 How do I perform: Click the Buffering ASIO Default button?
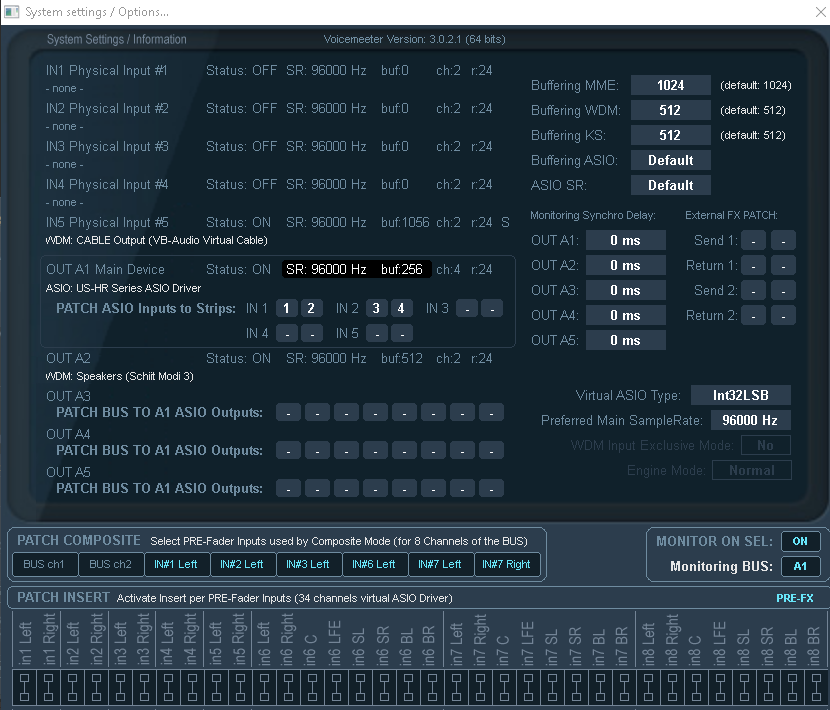point(670,159)
